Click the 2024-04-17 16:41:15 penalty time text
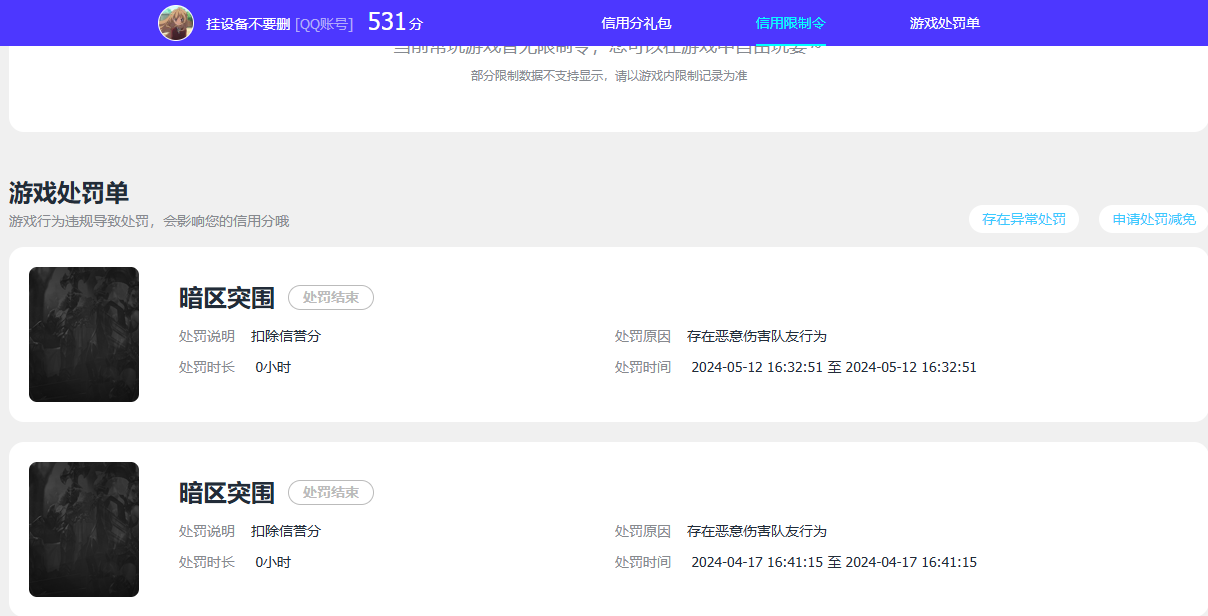Screen dimensions: 1208x616 tap(834, 562)
